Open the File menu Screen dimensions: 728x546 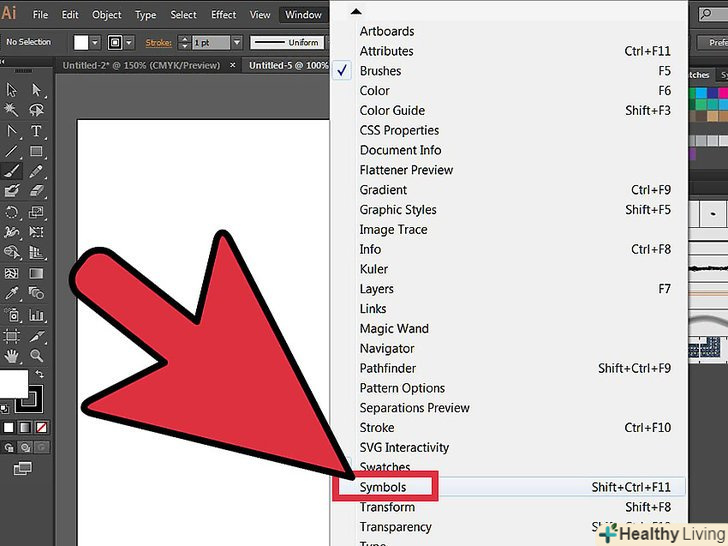(40, 15)
